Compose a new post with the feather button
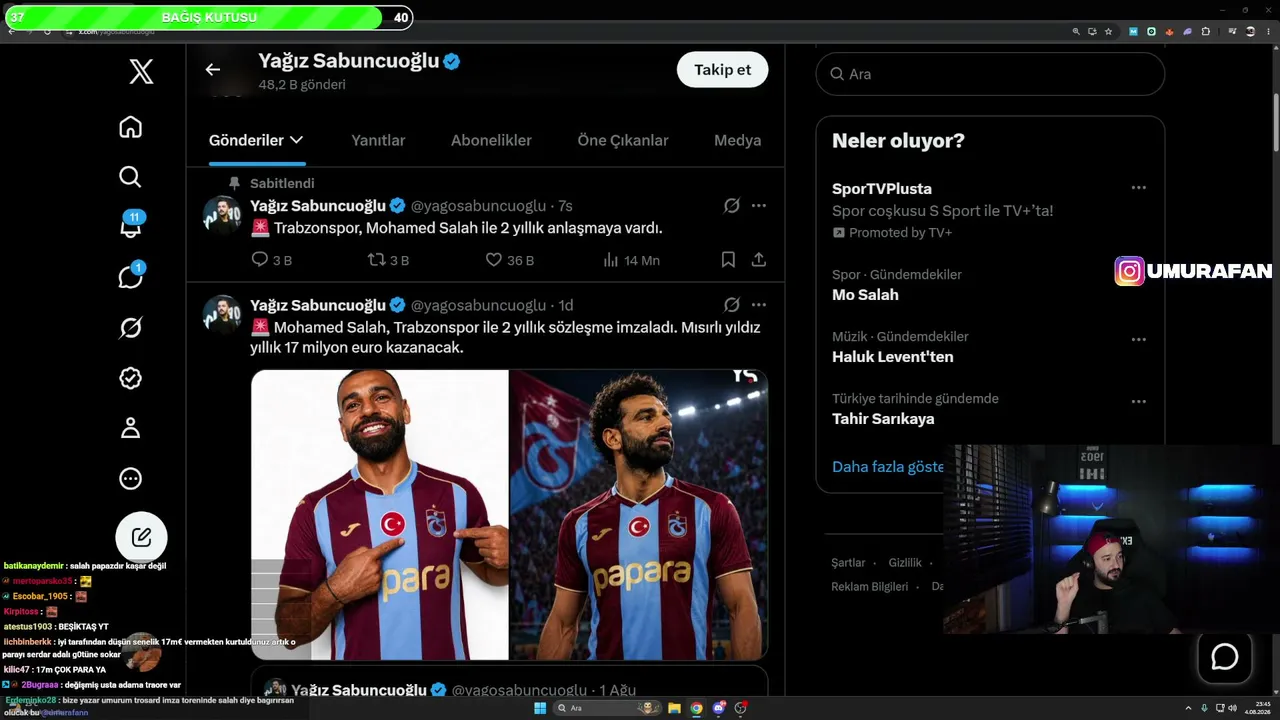The width and height of the screenshot is (1280, 720). click(x=141, y=537)
